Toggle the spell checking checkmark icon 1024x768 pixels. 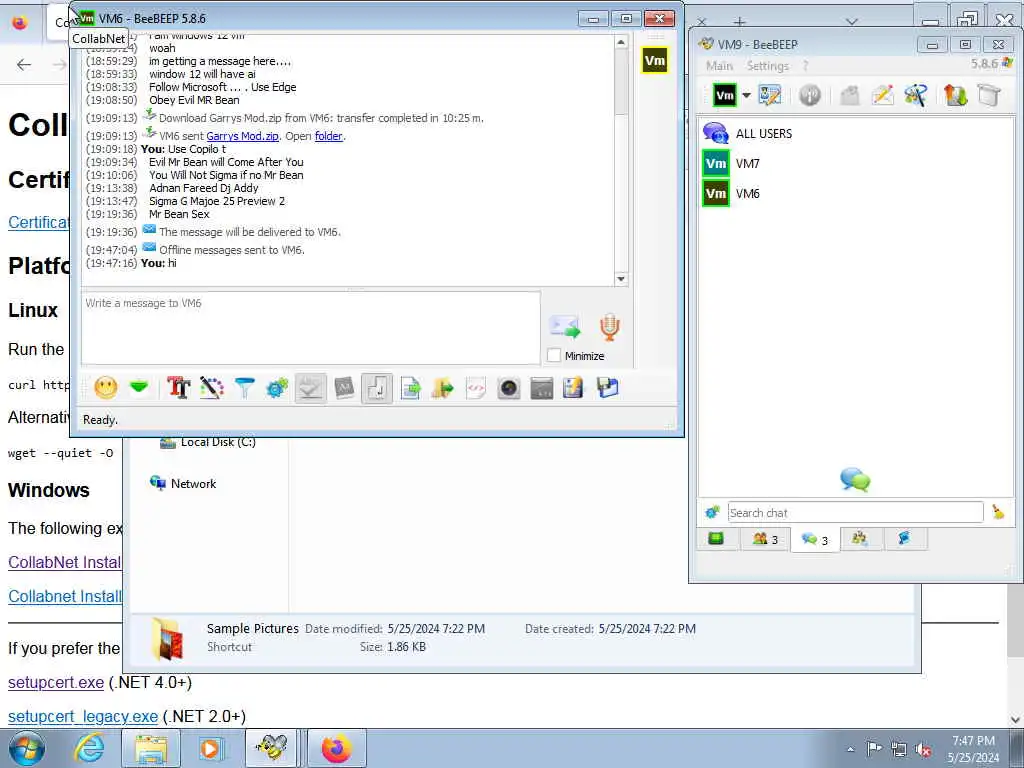pos(310,389)
